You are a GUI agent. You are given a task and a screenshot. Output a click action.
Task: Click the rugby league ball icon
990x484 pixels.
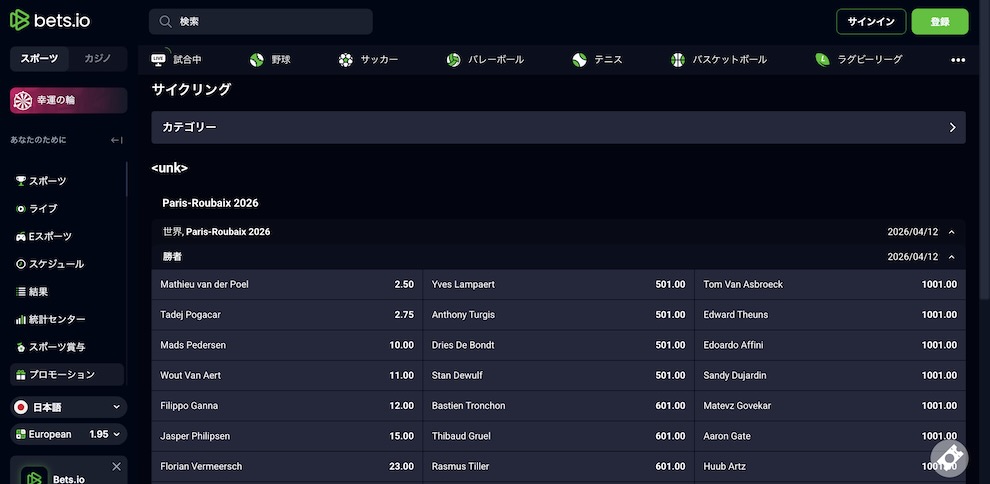[x=822, y=60]
